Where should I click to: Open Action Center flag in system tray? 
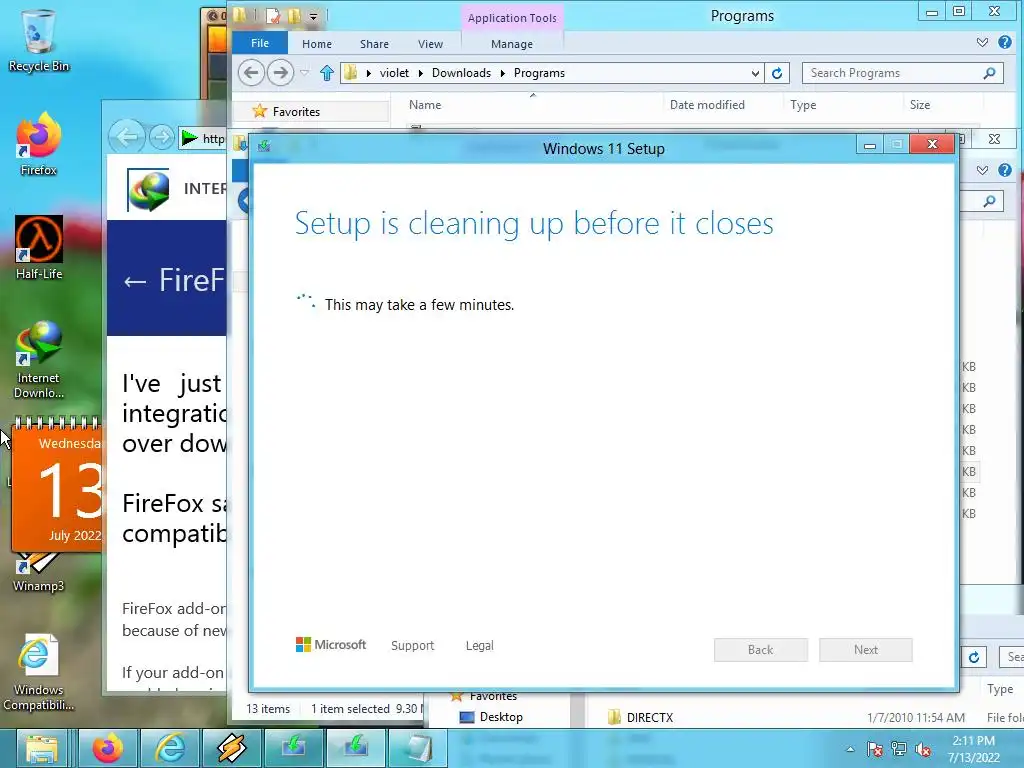click(x=874, y=749)
